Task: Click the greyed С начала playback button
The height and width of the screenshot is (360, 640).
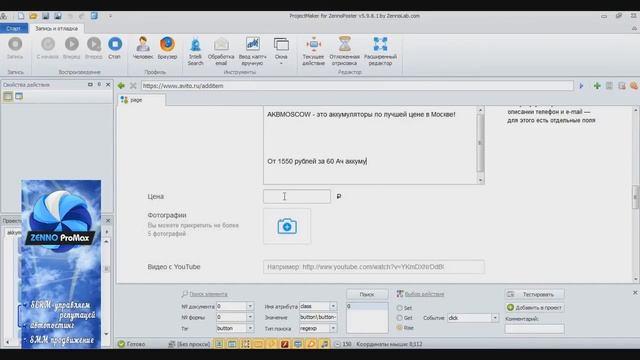Action: (48, 48)
